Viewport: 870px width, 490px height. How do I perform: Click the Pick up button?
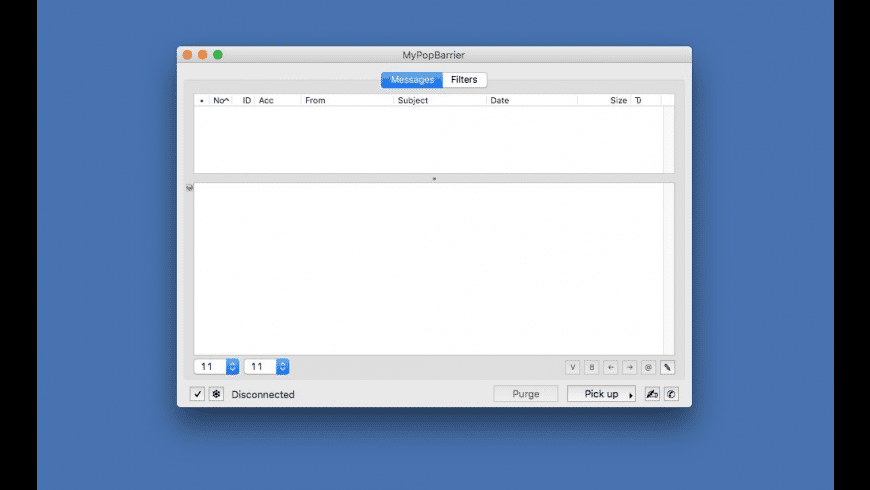pos(601,394)
